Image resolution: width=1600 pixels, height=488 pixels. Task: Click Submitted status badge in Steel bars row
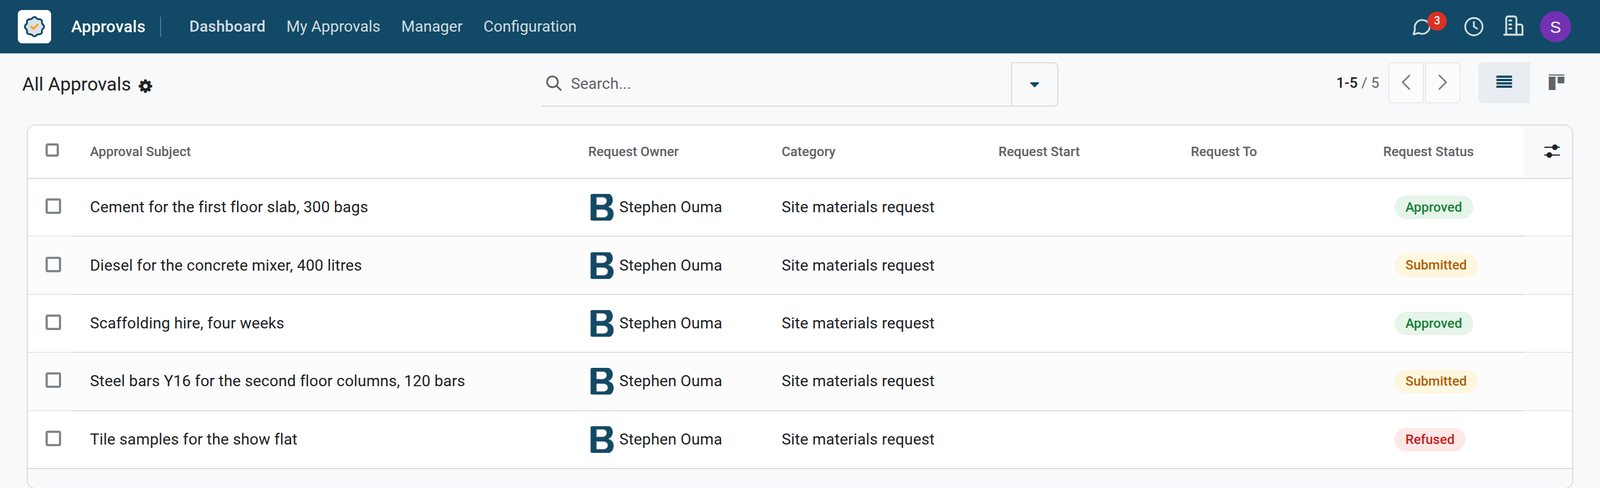(x=1436, y=381)
